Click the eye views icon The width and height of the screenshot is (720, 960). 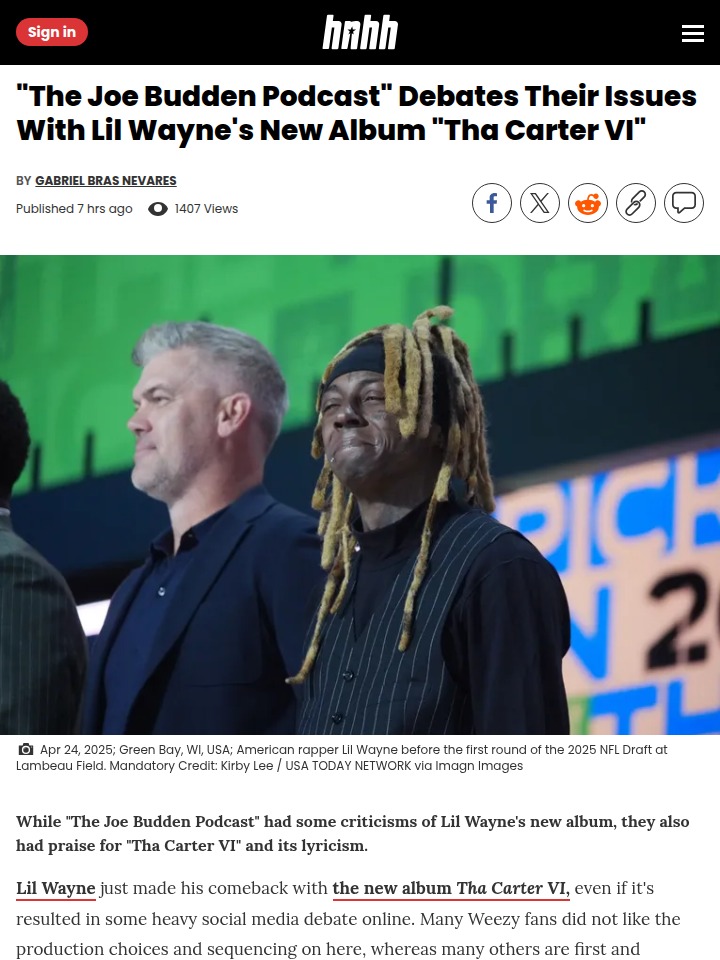(x=157, y=209)
